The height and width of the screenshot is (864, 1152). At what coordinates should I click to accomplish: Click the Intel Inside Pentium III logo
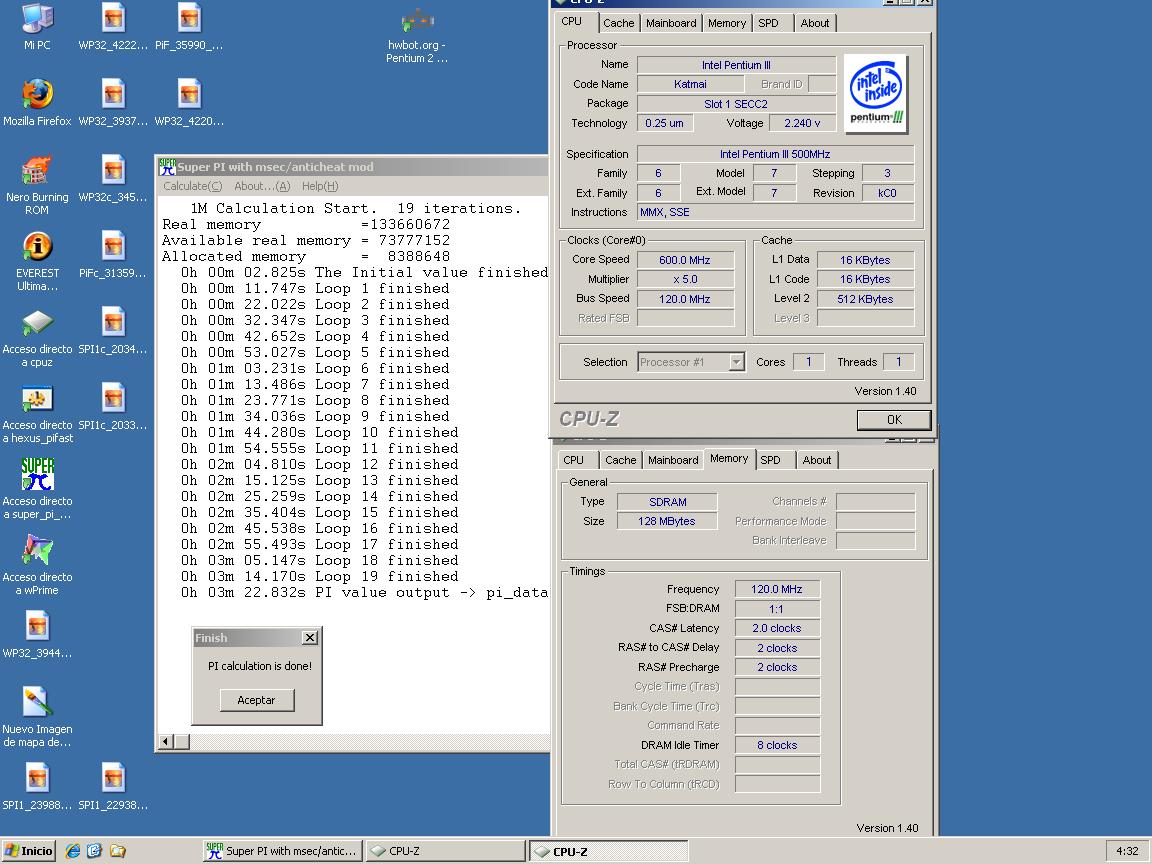(x=876, y=94)
